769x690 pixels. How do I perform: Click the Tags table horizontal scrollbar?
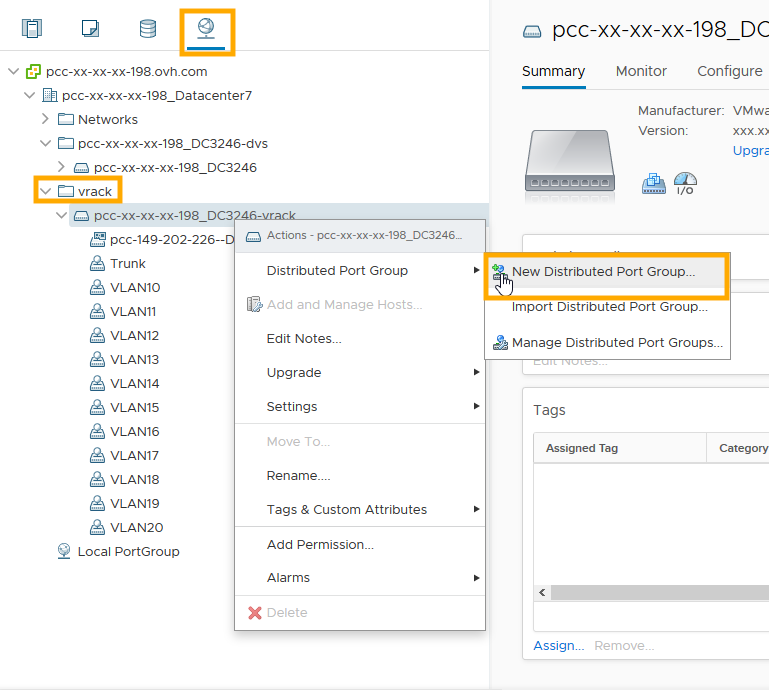point(660,592)
